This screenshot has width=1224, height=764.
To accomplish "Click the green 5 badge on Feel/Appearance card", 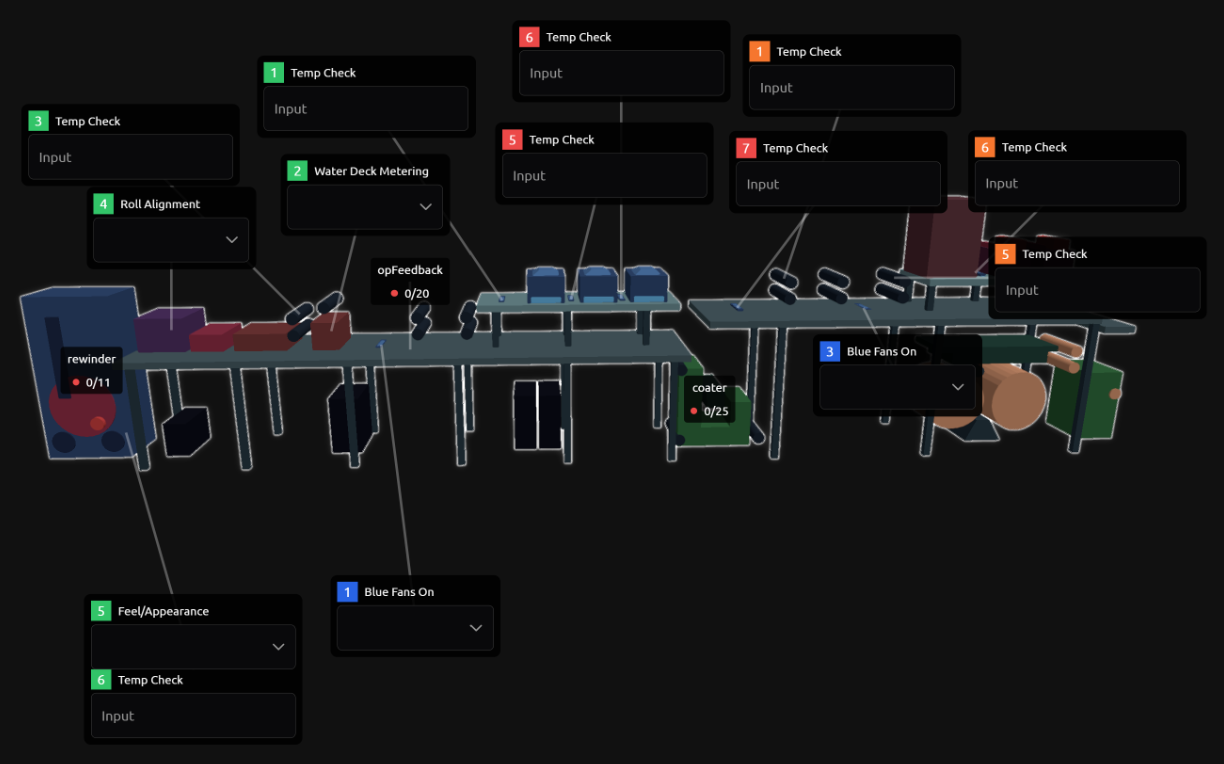I will [100, 610].
